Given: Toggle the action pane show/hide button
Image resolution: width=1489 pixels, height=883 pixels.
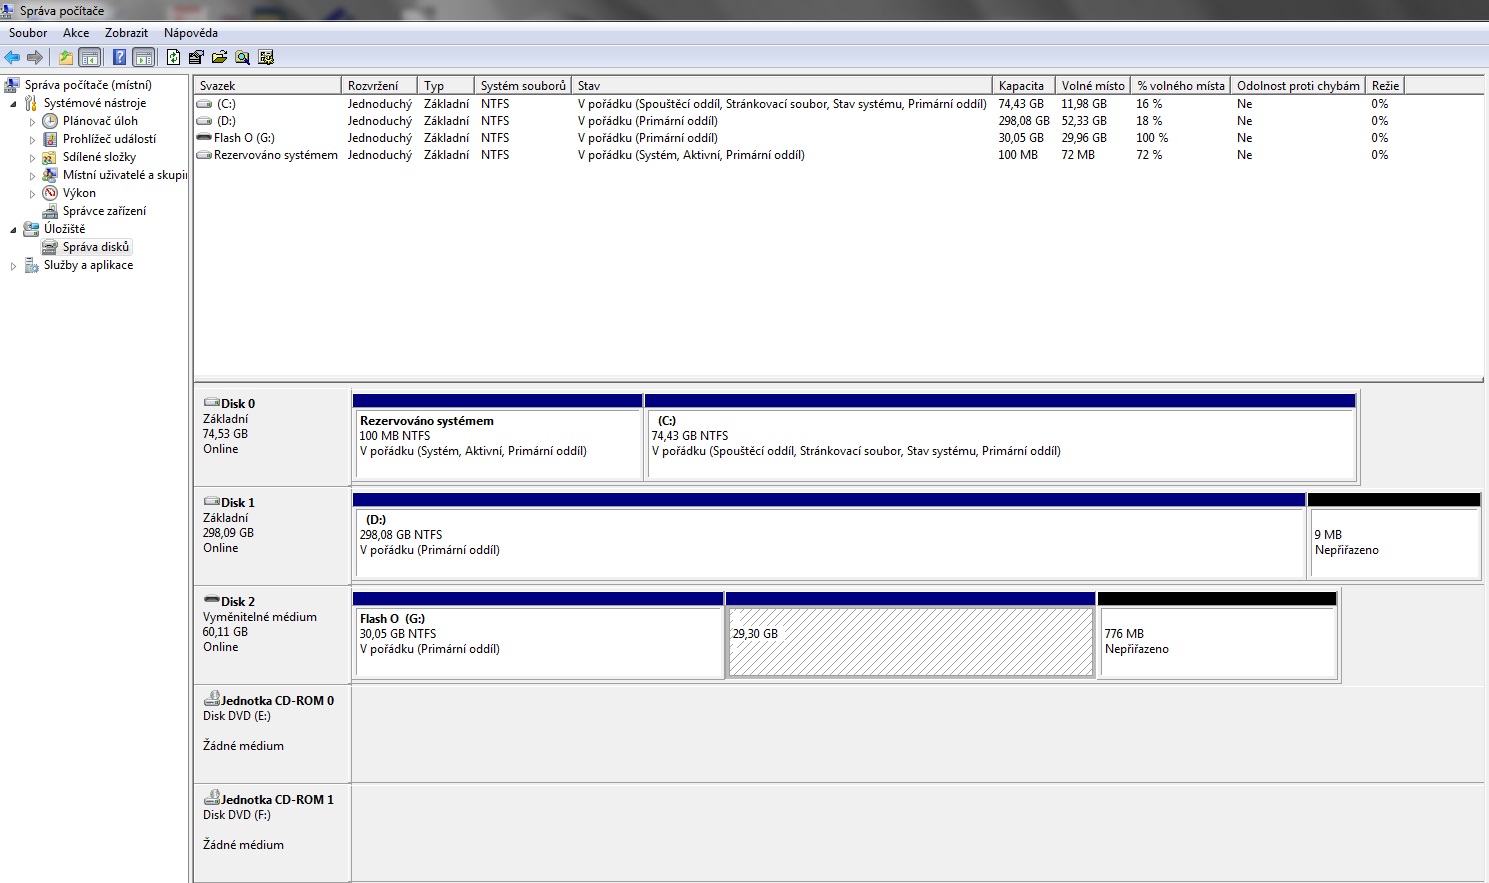Looking at the screenshot, I should pyautogui.click(x=144, y=57).
